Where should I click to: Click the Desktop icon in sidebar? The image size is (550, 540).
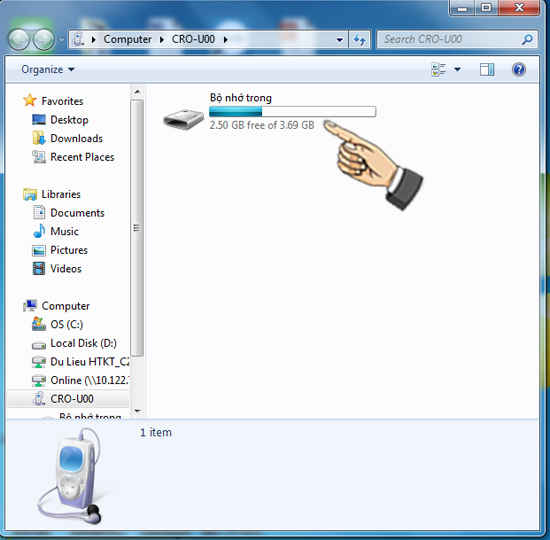click(39, 120)
